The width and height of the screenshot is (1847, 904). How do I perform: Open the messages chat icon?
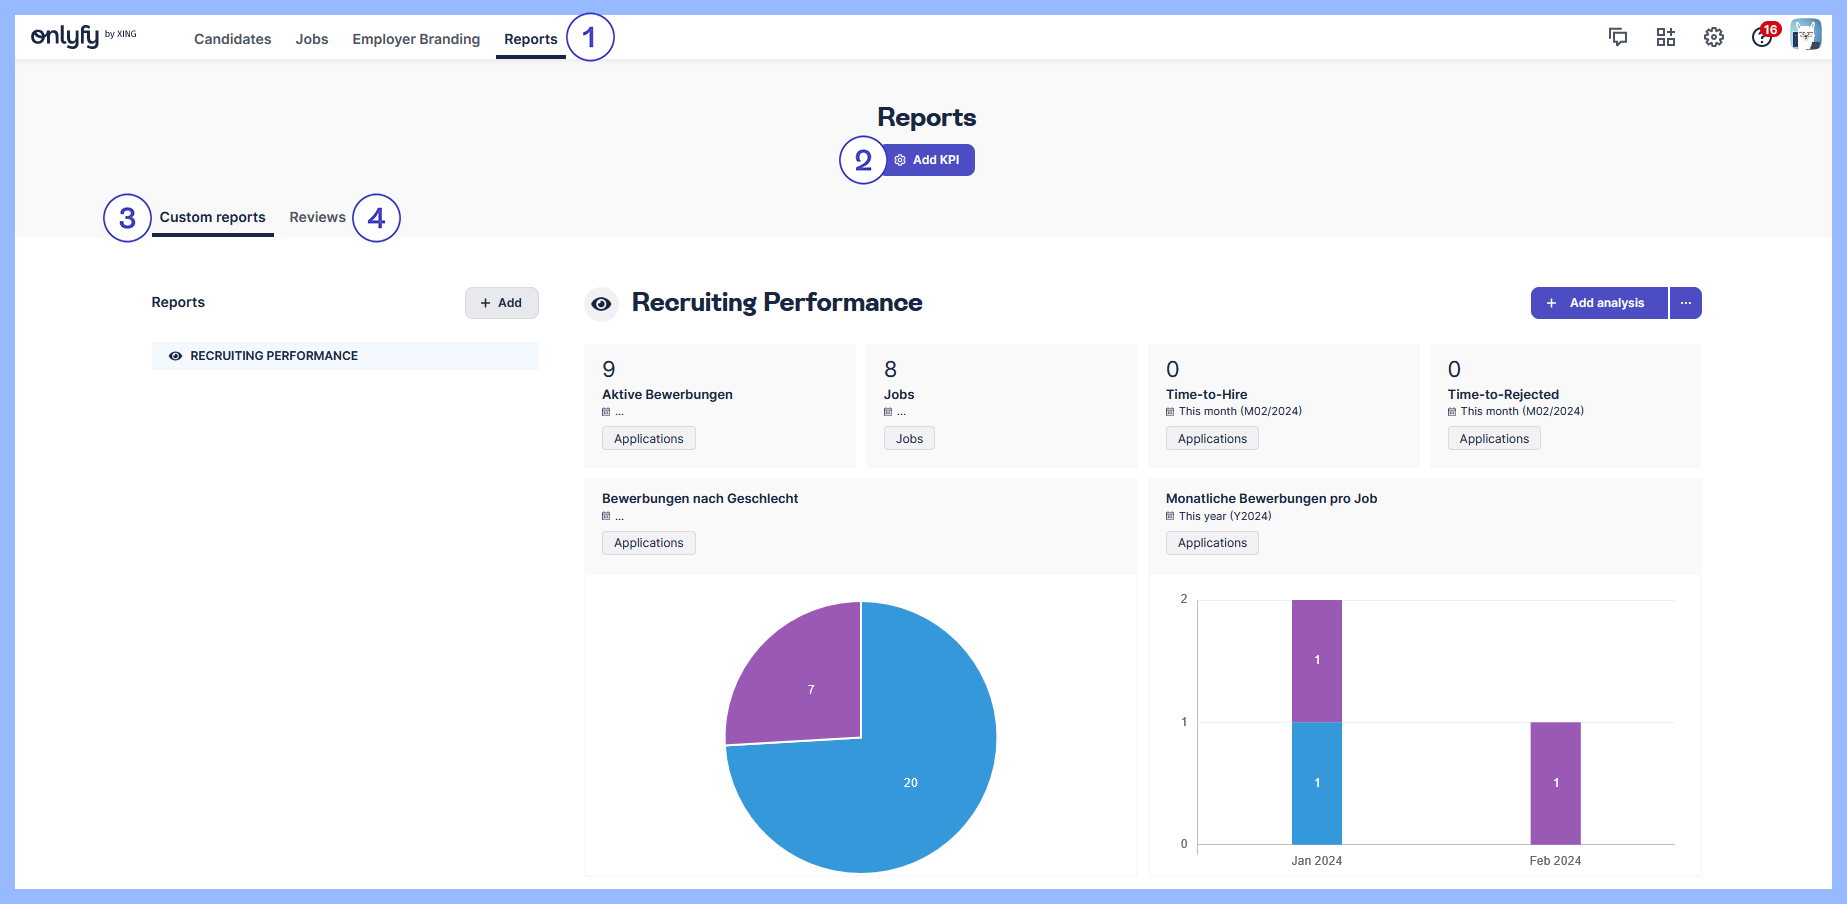[x=1617, y=37]
